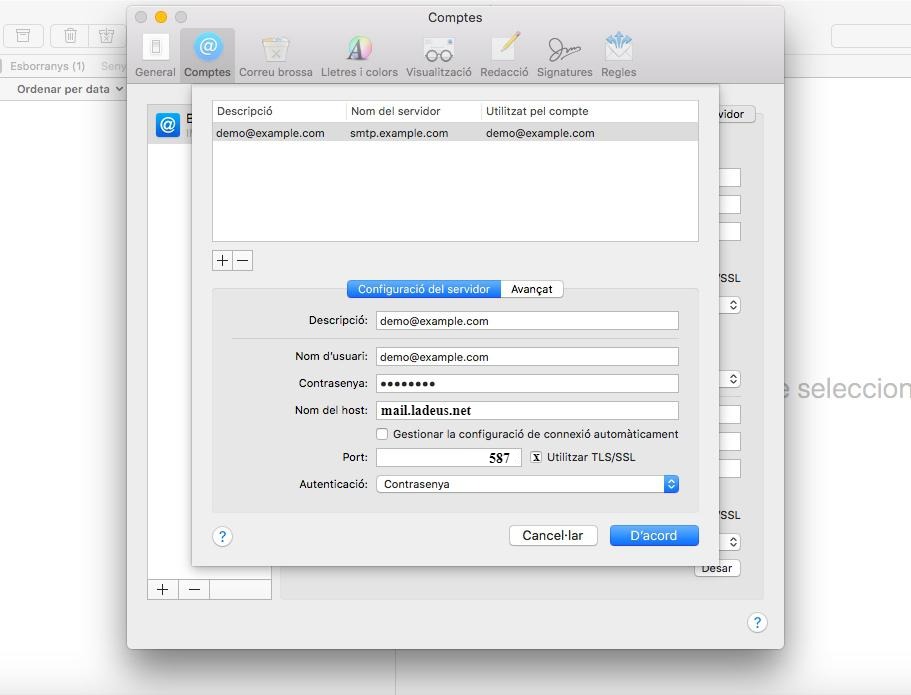Add a new SMTP server with plus
Viewport: 911px width, 695px height.
(222, 260)
